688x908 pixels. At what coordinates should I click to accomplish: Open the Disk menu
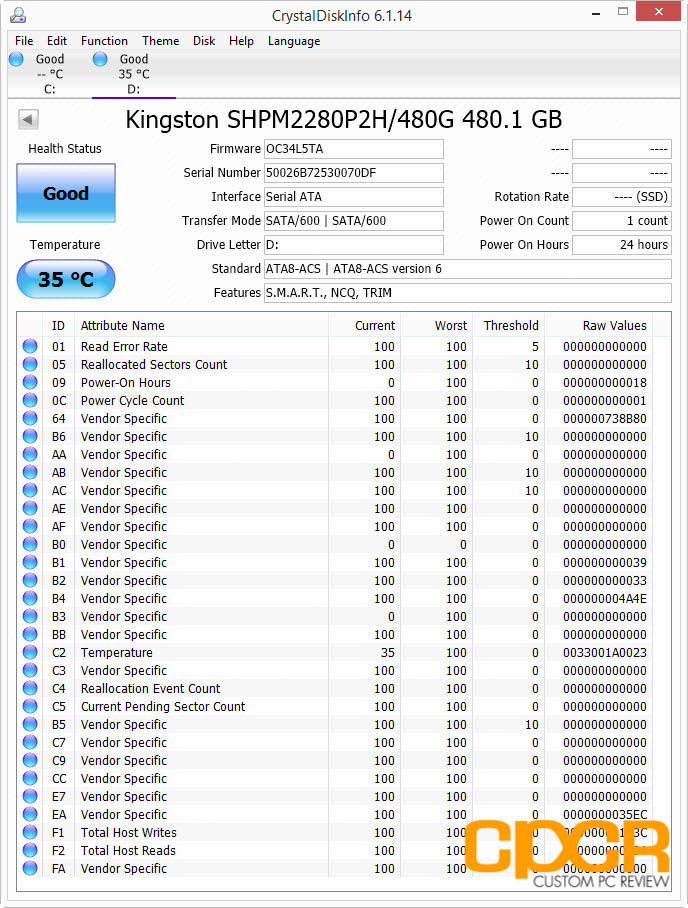pyautogui.click(x=204, y=41)
